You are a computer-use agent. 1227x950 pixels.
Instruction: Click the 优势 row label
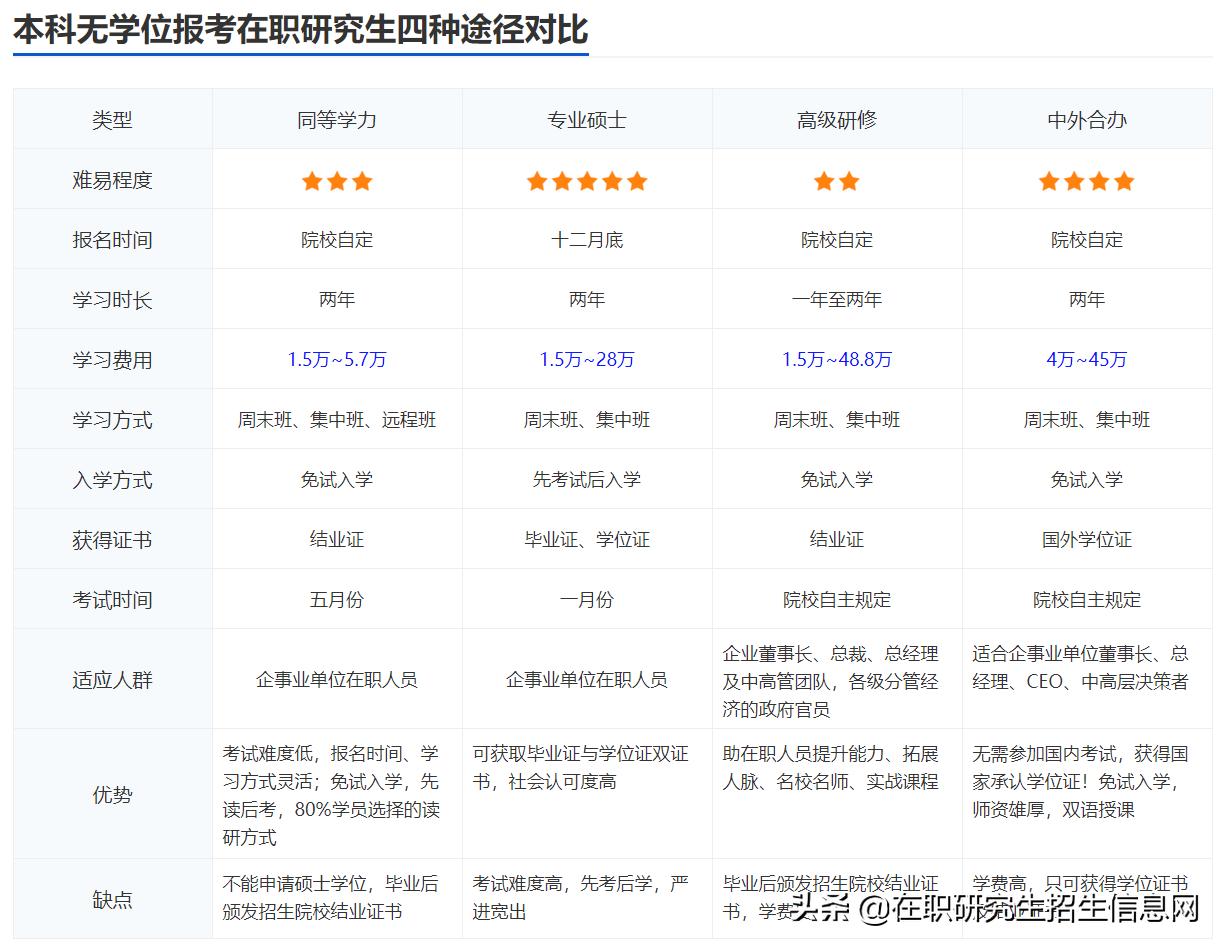(x=111, y=795)
